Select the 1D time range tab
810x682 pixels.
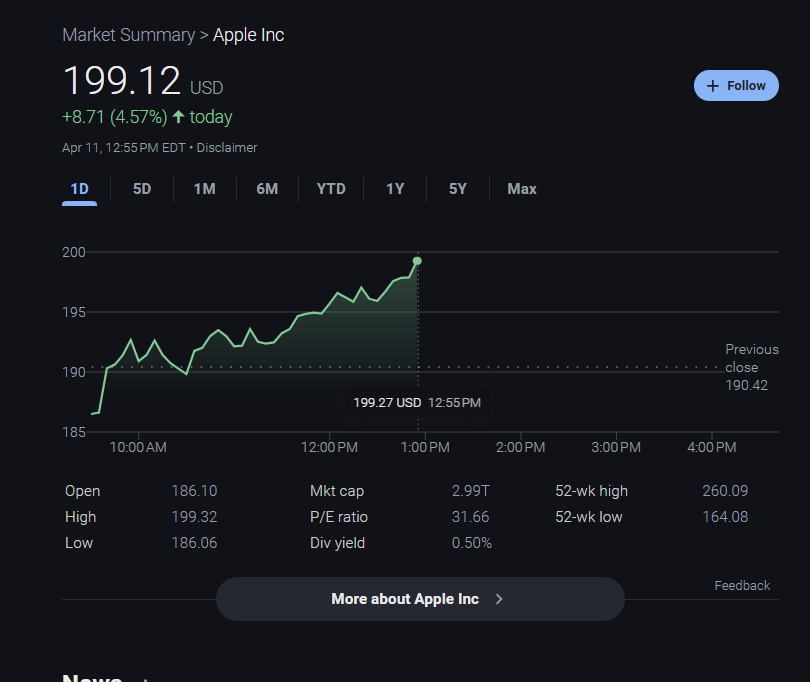(x=80, y=189)
